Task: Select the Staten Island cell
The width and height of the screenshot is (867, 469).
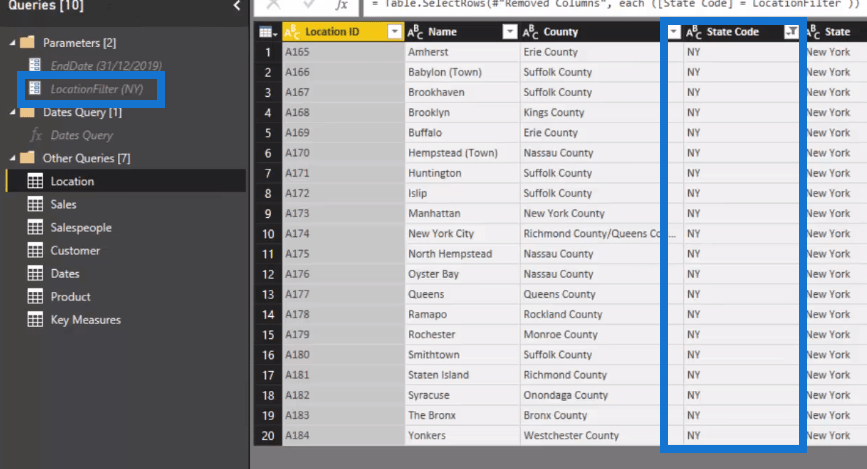Action: tap(462, 375)
